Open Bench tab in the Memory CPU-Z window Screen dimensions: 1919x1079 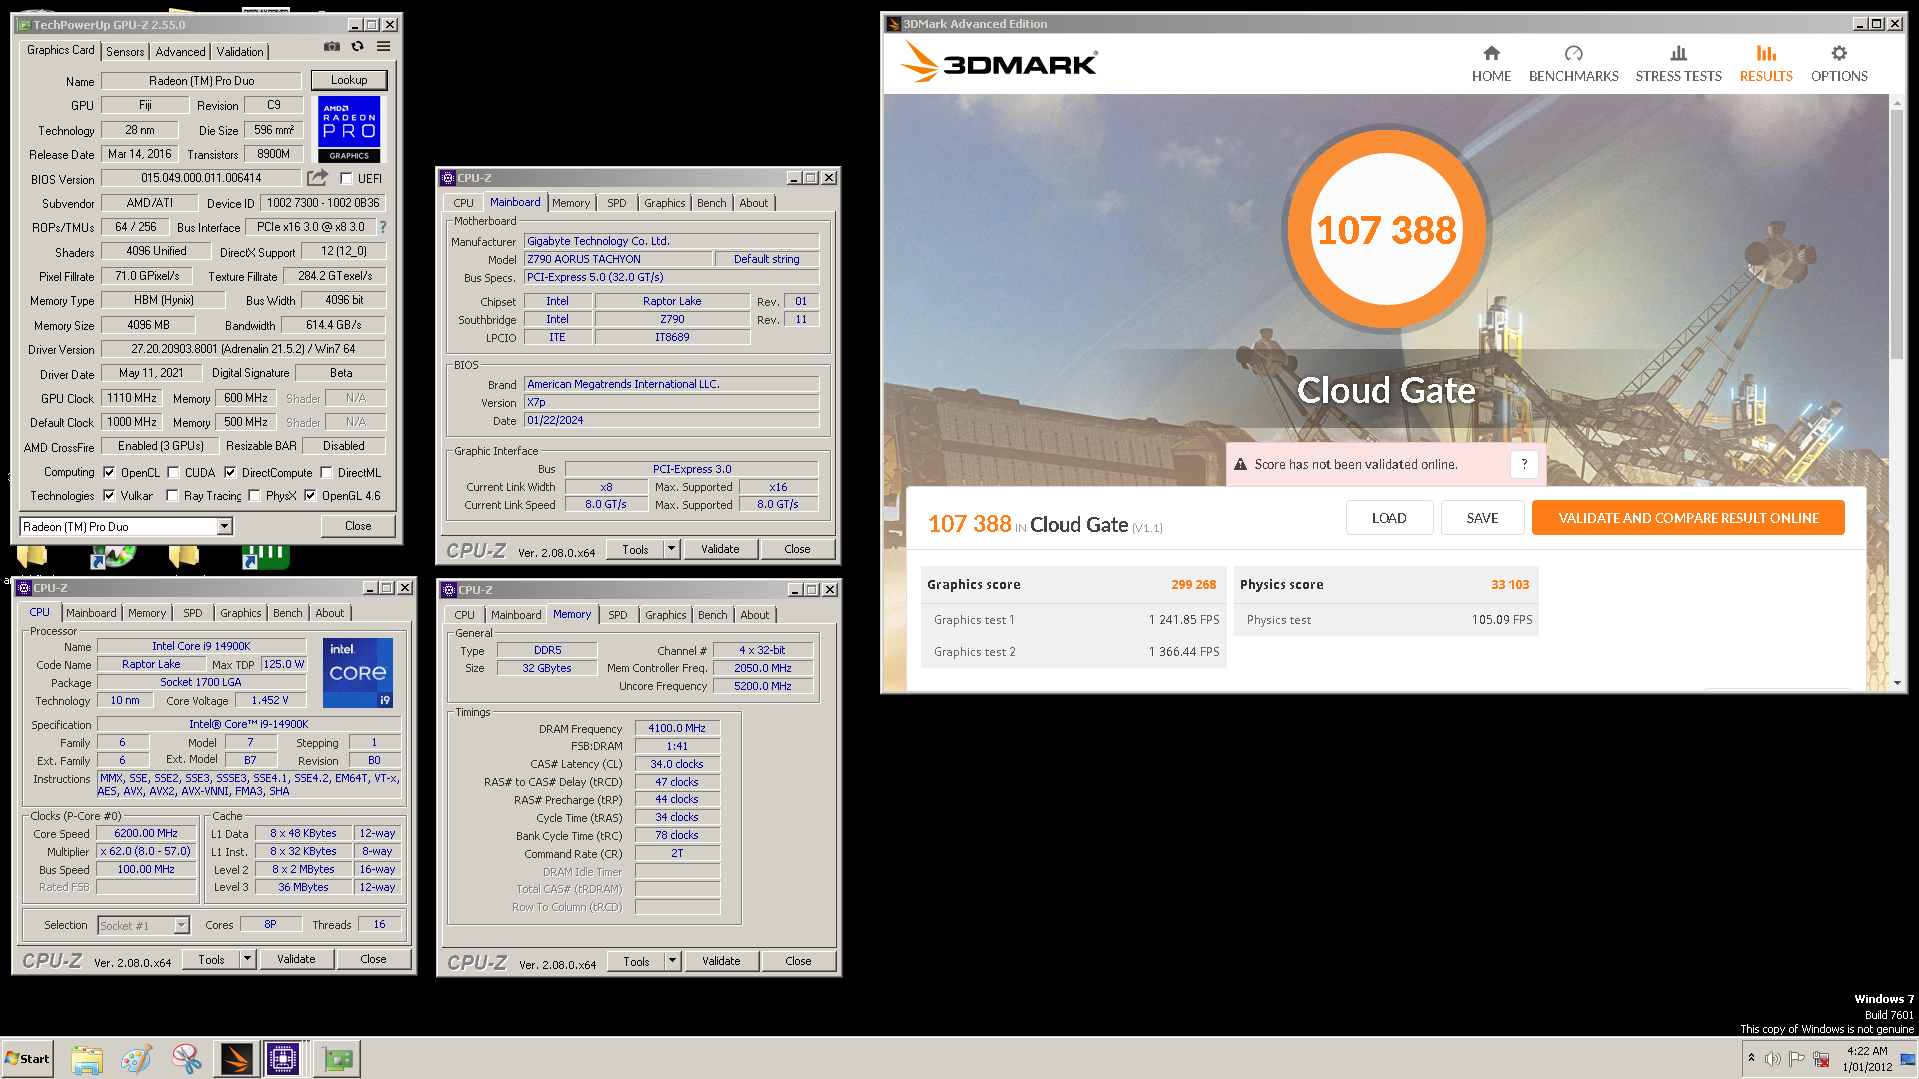click(x=712, y=615)
